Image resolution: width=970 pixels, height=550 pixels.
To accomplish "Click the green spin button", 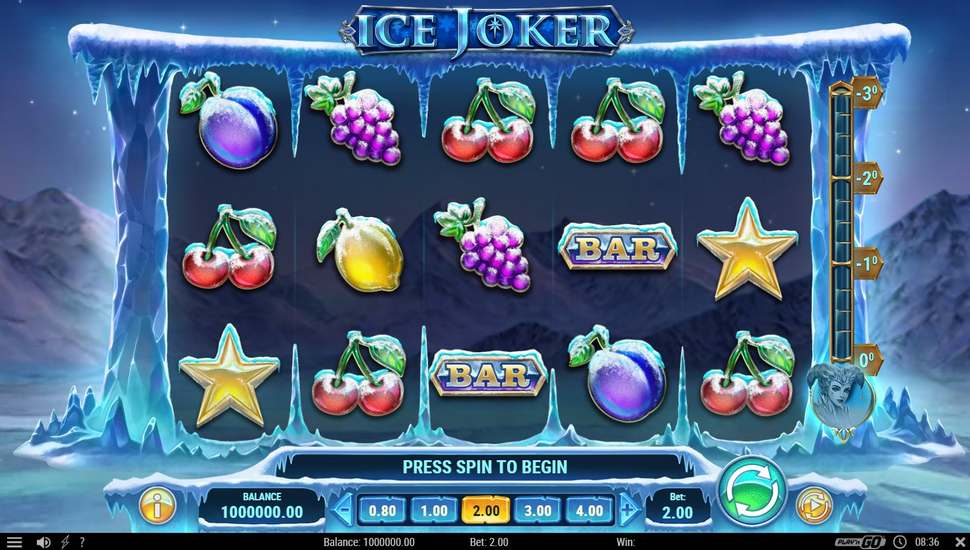I will pos(751,492).
